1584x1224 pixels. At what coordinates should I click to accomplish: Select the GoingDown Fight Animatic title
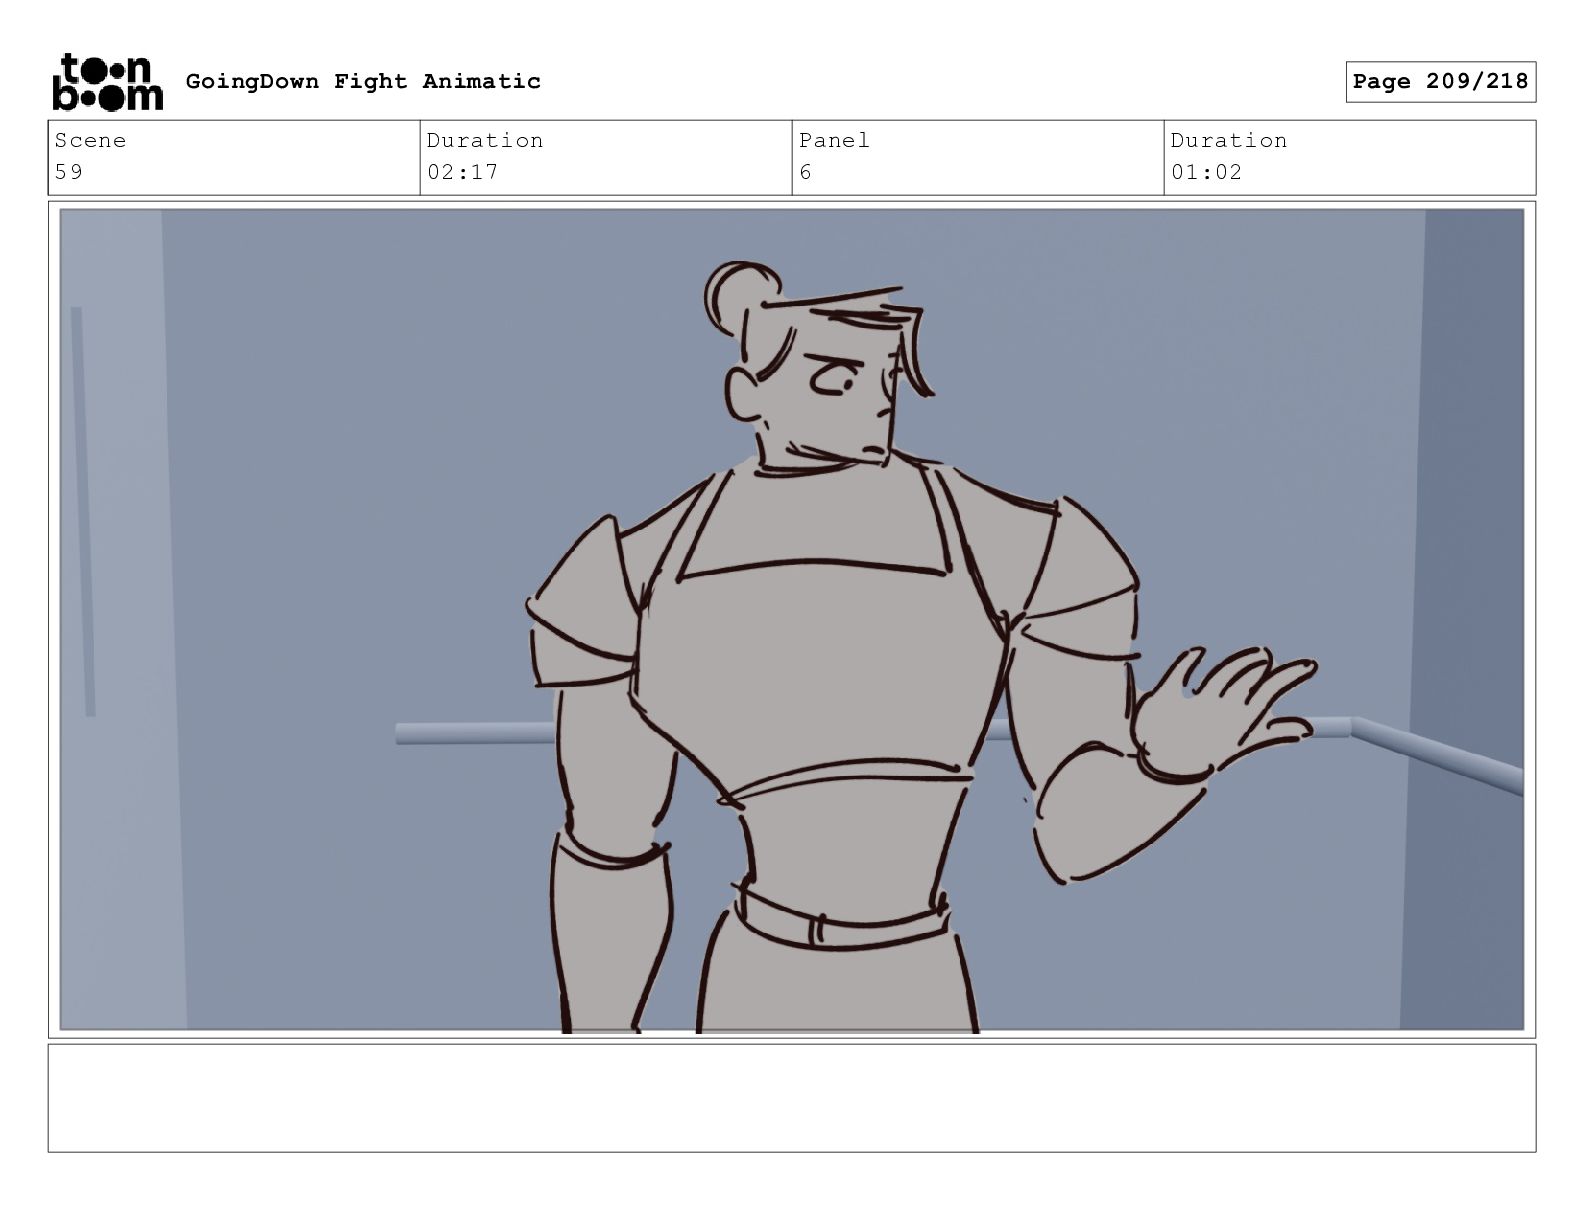coord(363,82)
